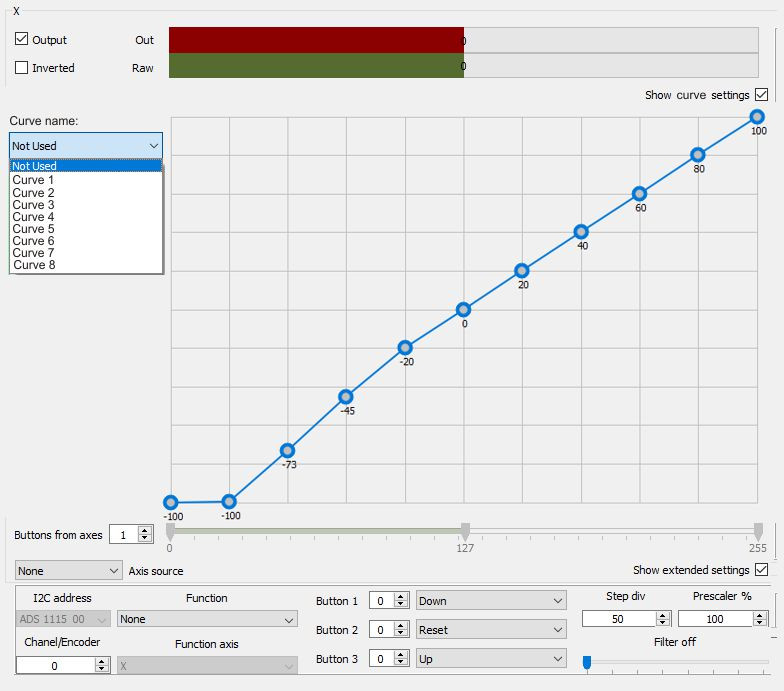Choose Curve 1 from the list

click(x=86, y=180)
